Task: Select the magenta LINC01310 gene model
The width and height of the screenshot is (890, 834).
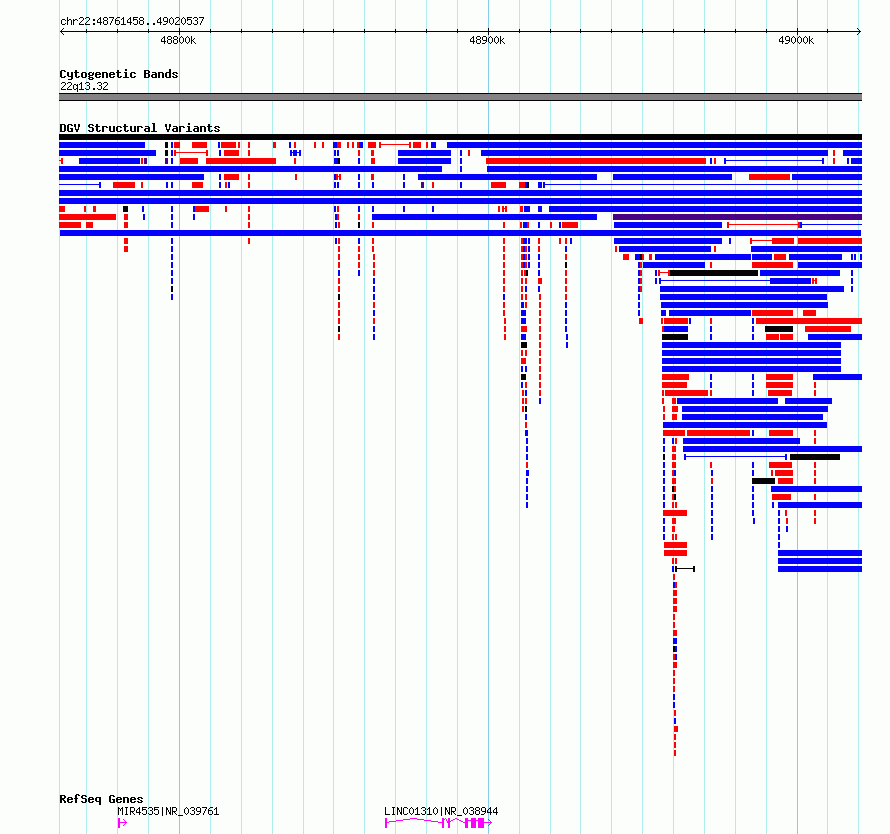Action: [x=438, y=823]
